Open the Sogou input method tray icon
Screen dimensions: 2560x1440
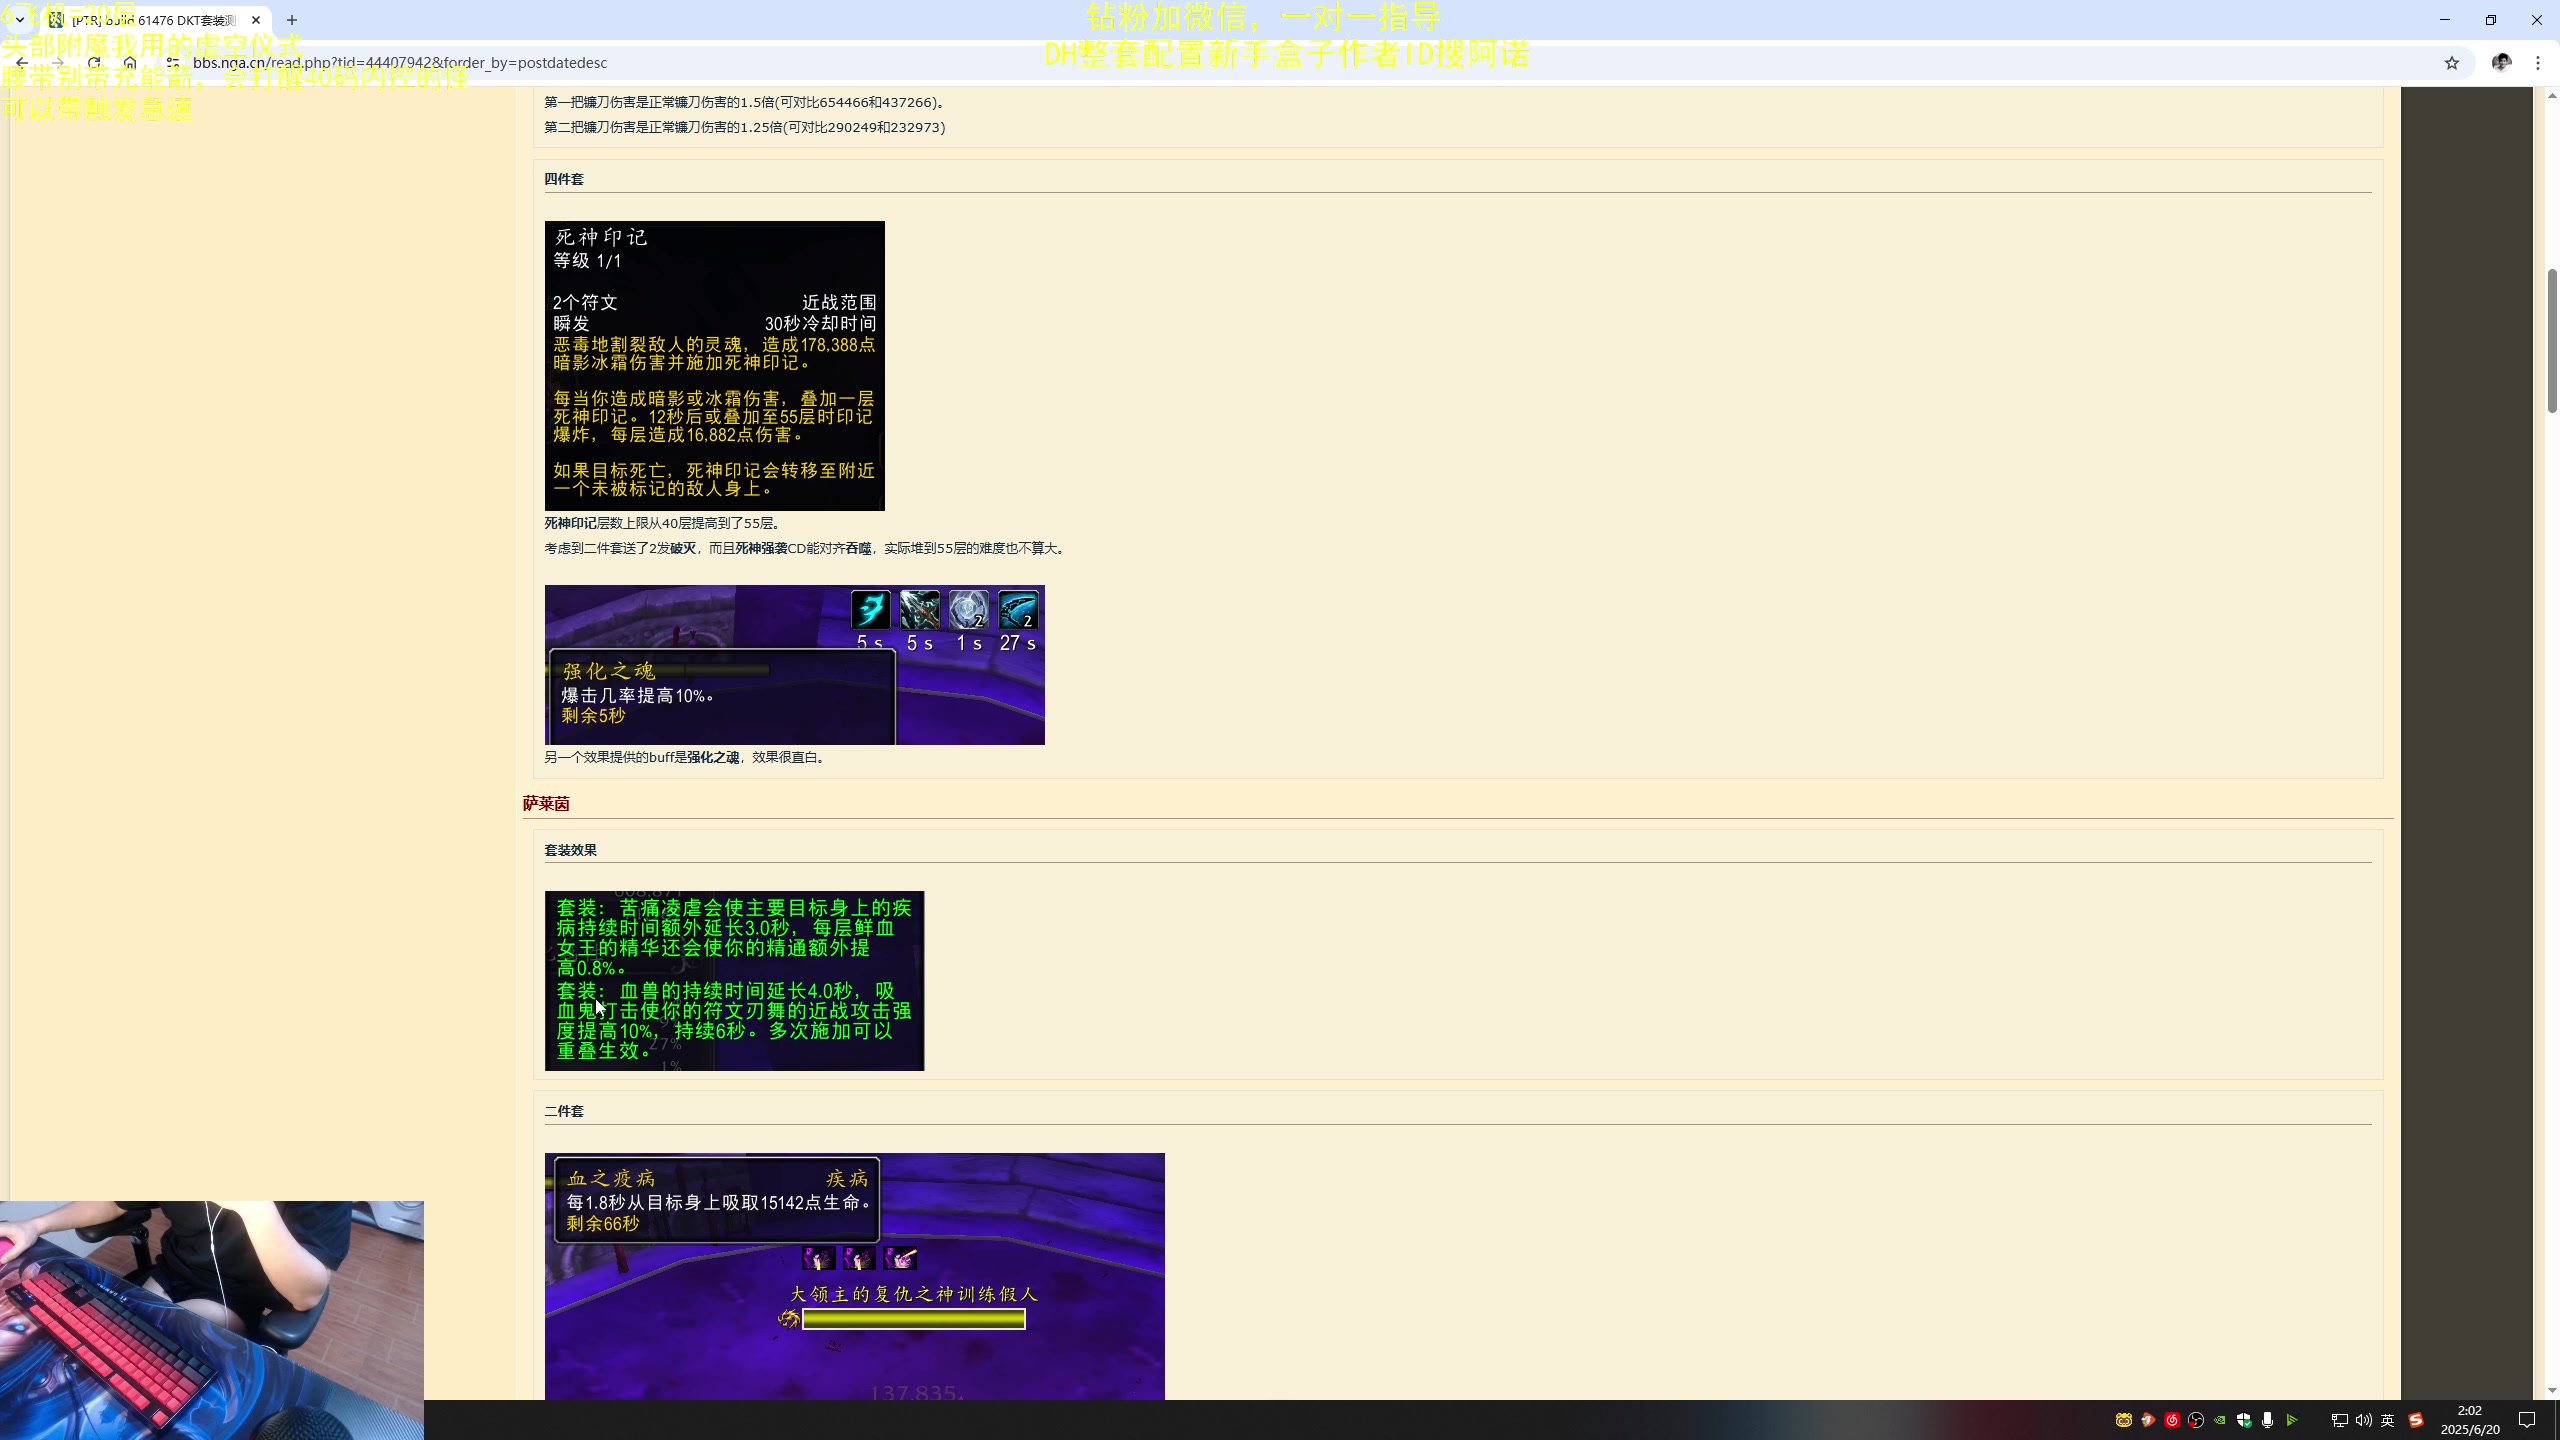[x=2415, y=1420]
